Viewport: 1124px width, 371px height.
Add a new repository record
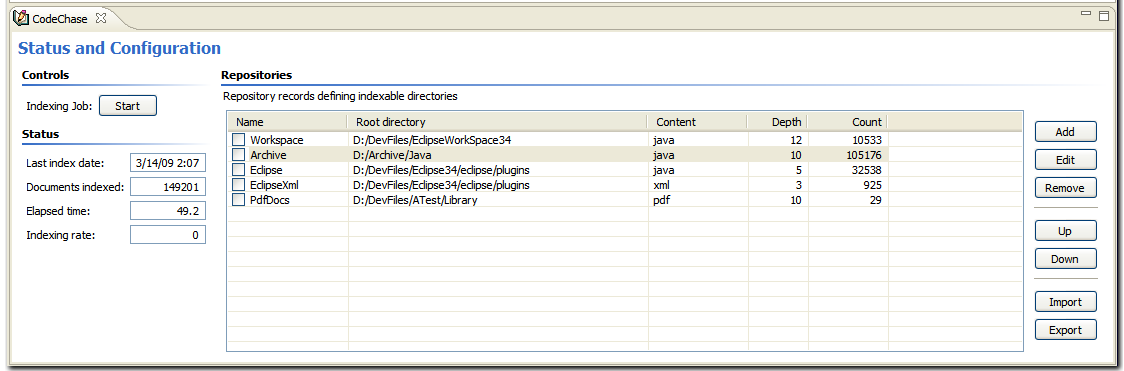[x=1065, y=132]
